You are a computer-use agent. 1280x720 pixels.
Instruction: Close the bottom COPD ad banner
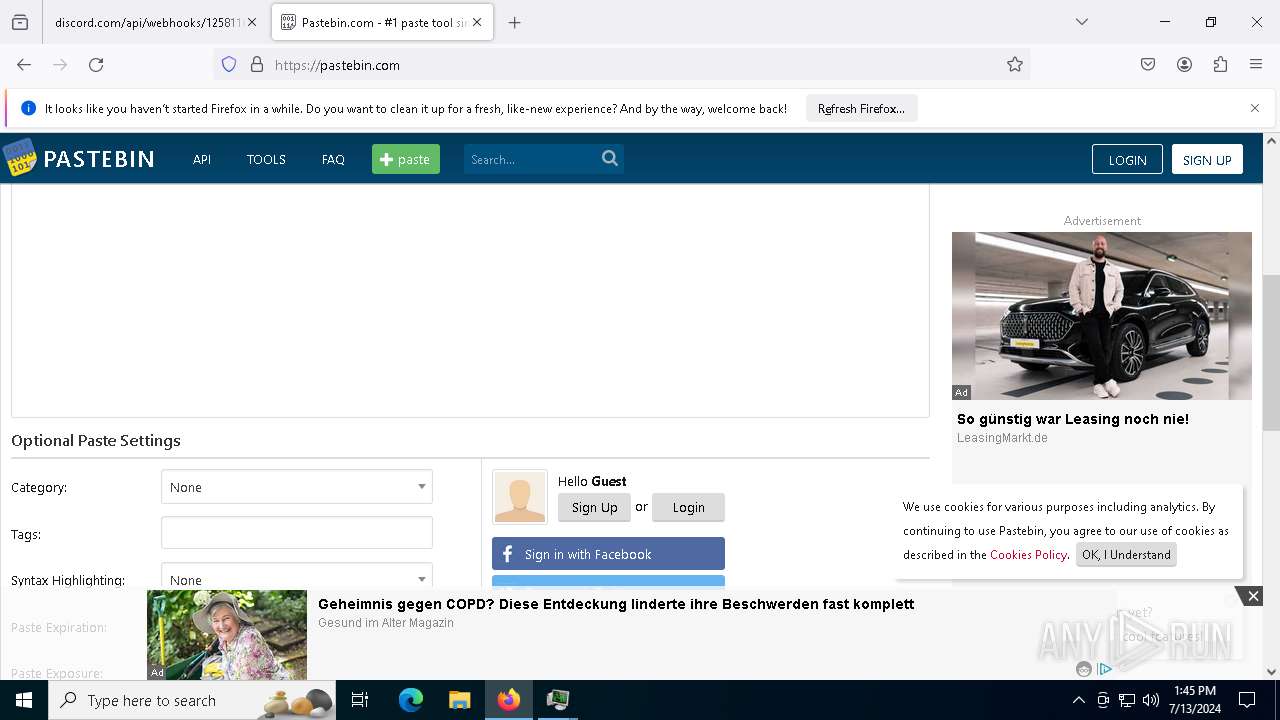click(x=1253, y=596)
